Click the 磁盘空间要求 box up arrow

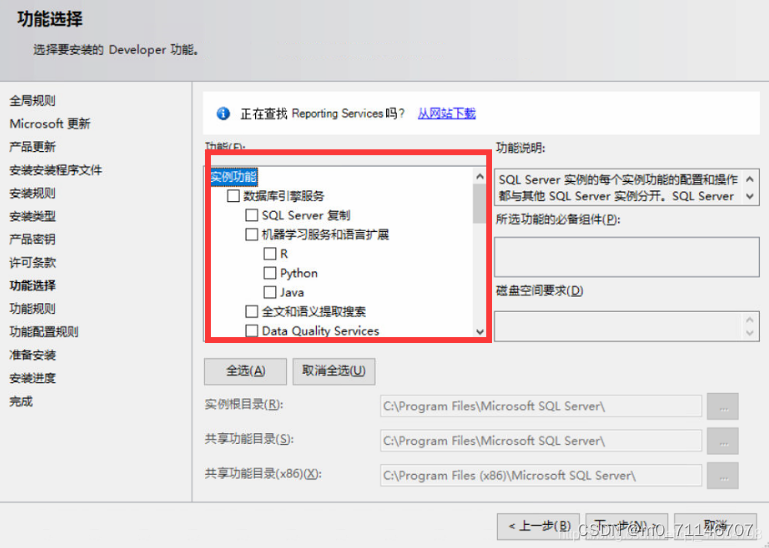749,320
